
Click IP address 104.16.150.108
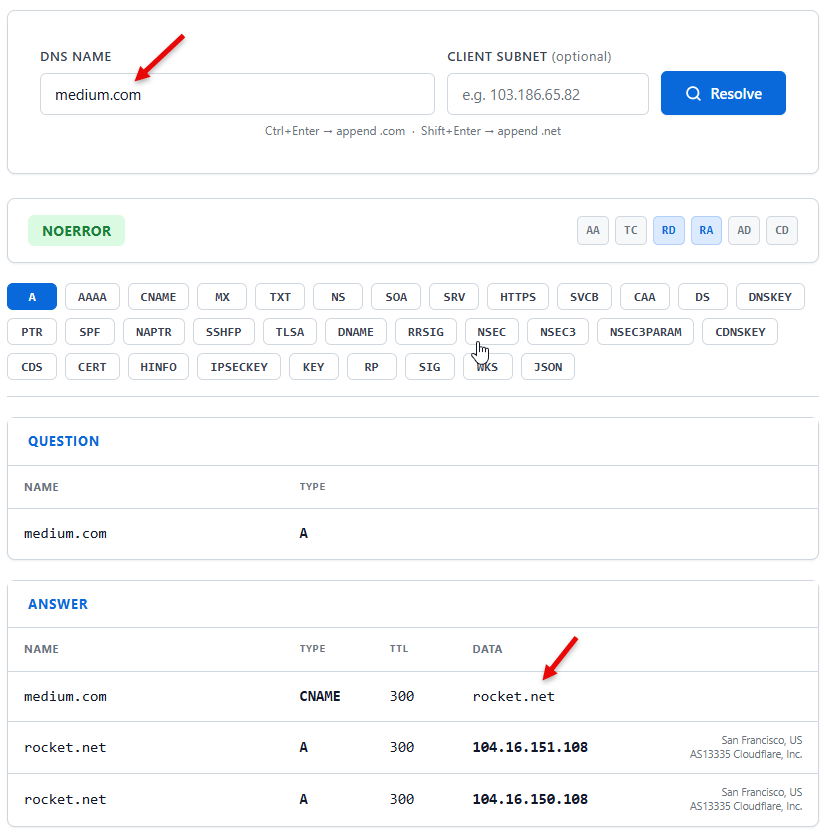tap(530, 799)
